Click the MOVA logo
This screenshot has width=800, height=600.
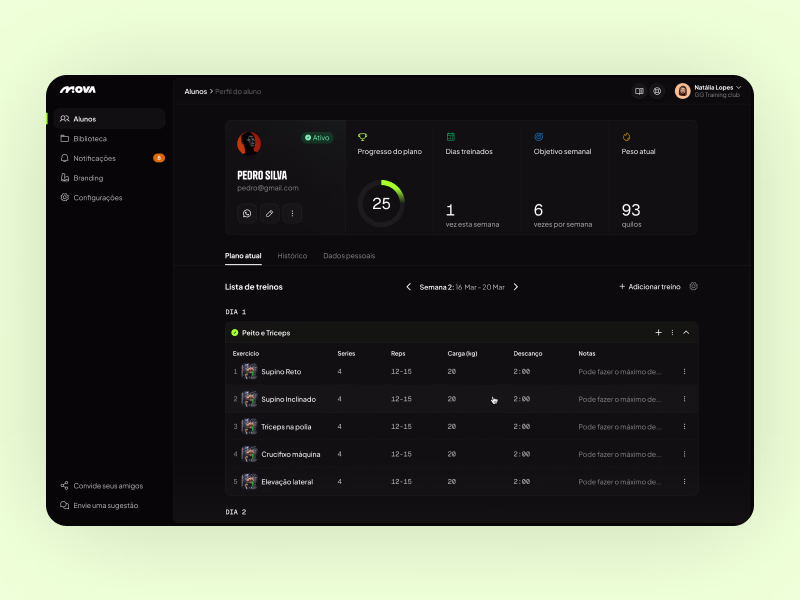(78, 90)
